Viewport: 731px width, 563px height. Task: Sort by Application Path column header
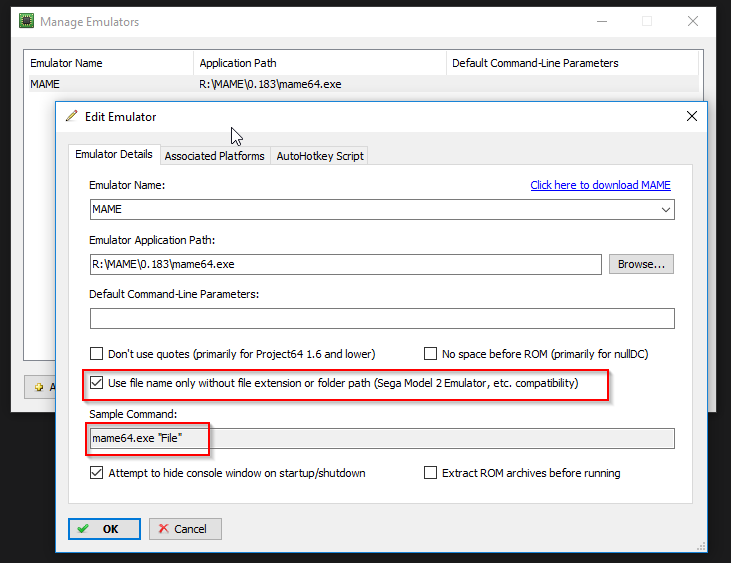[x=320, y=63]
